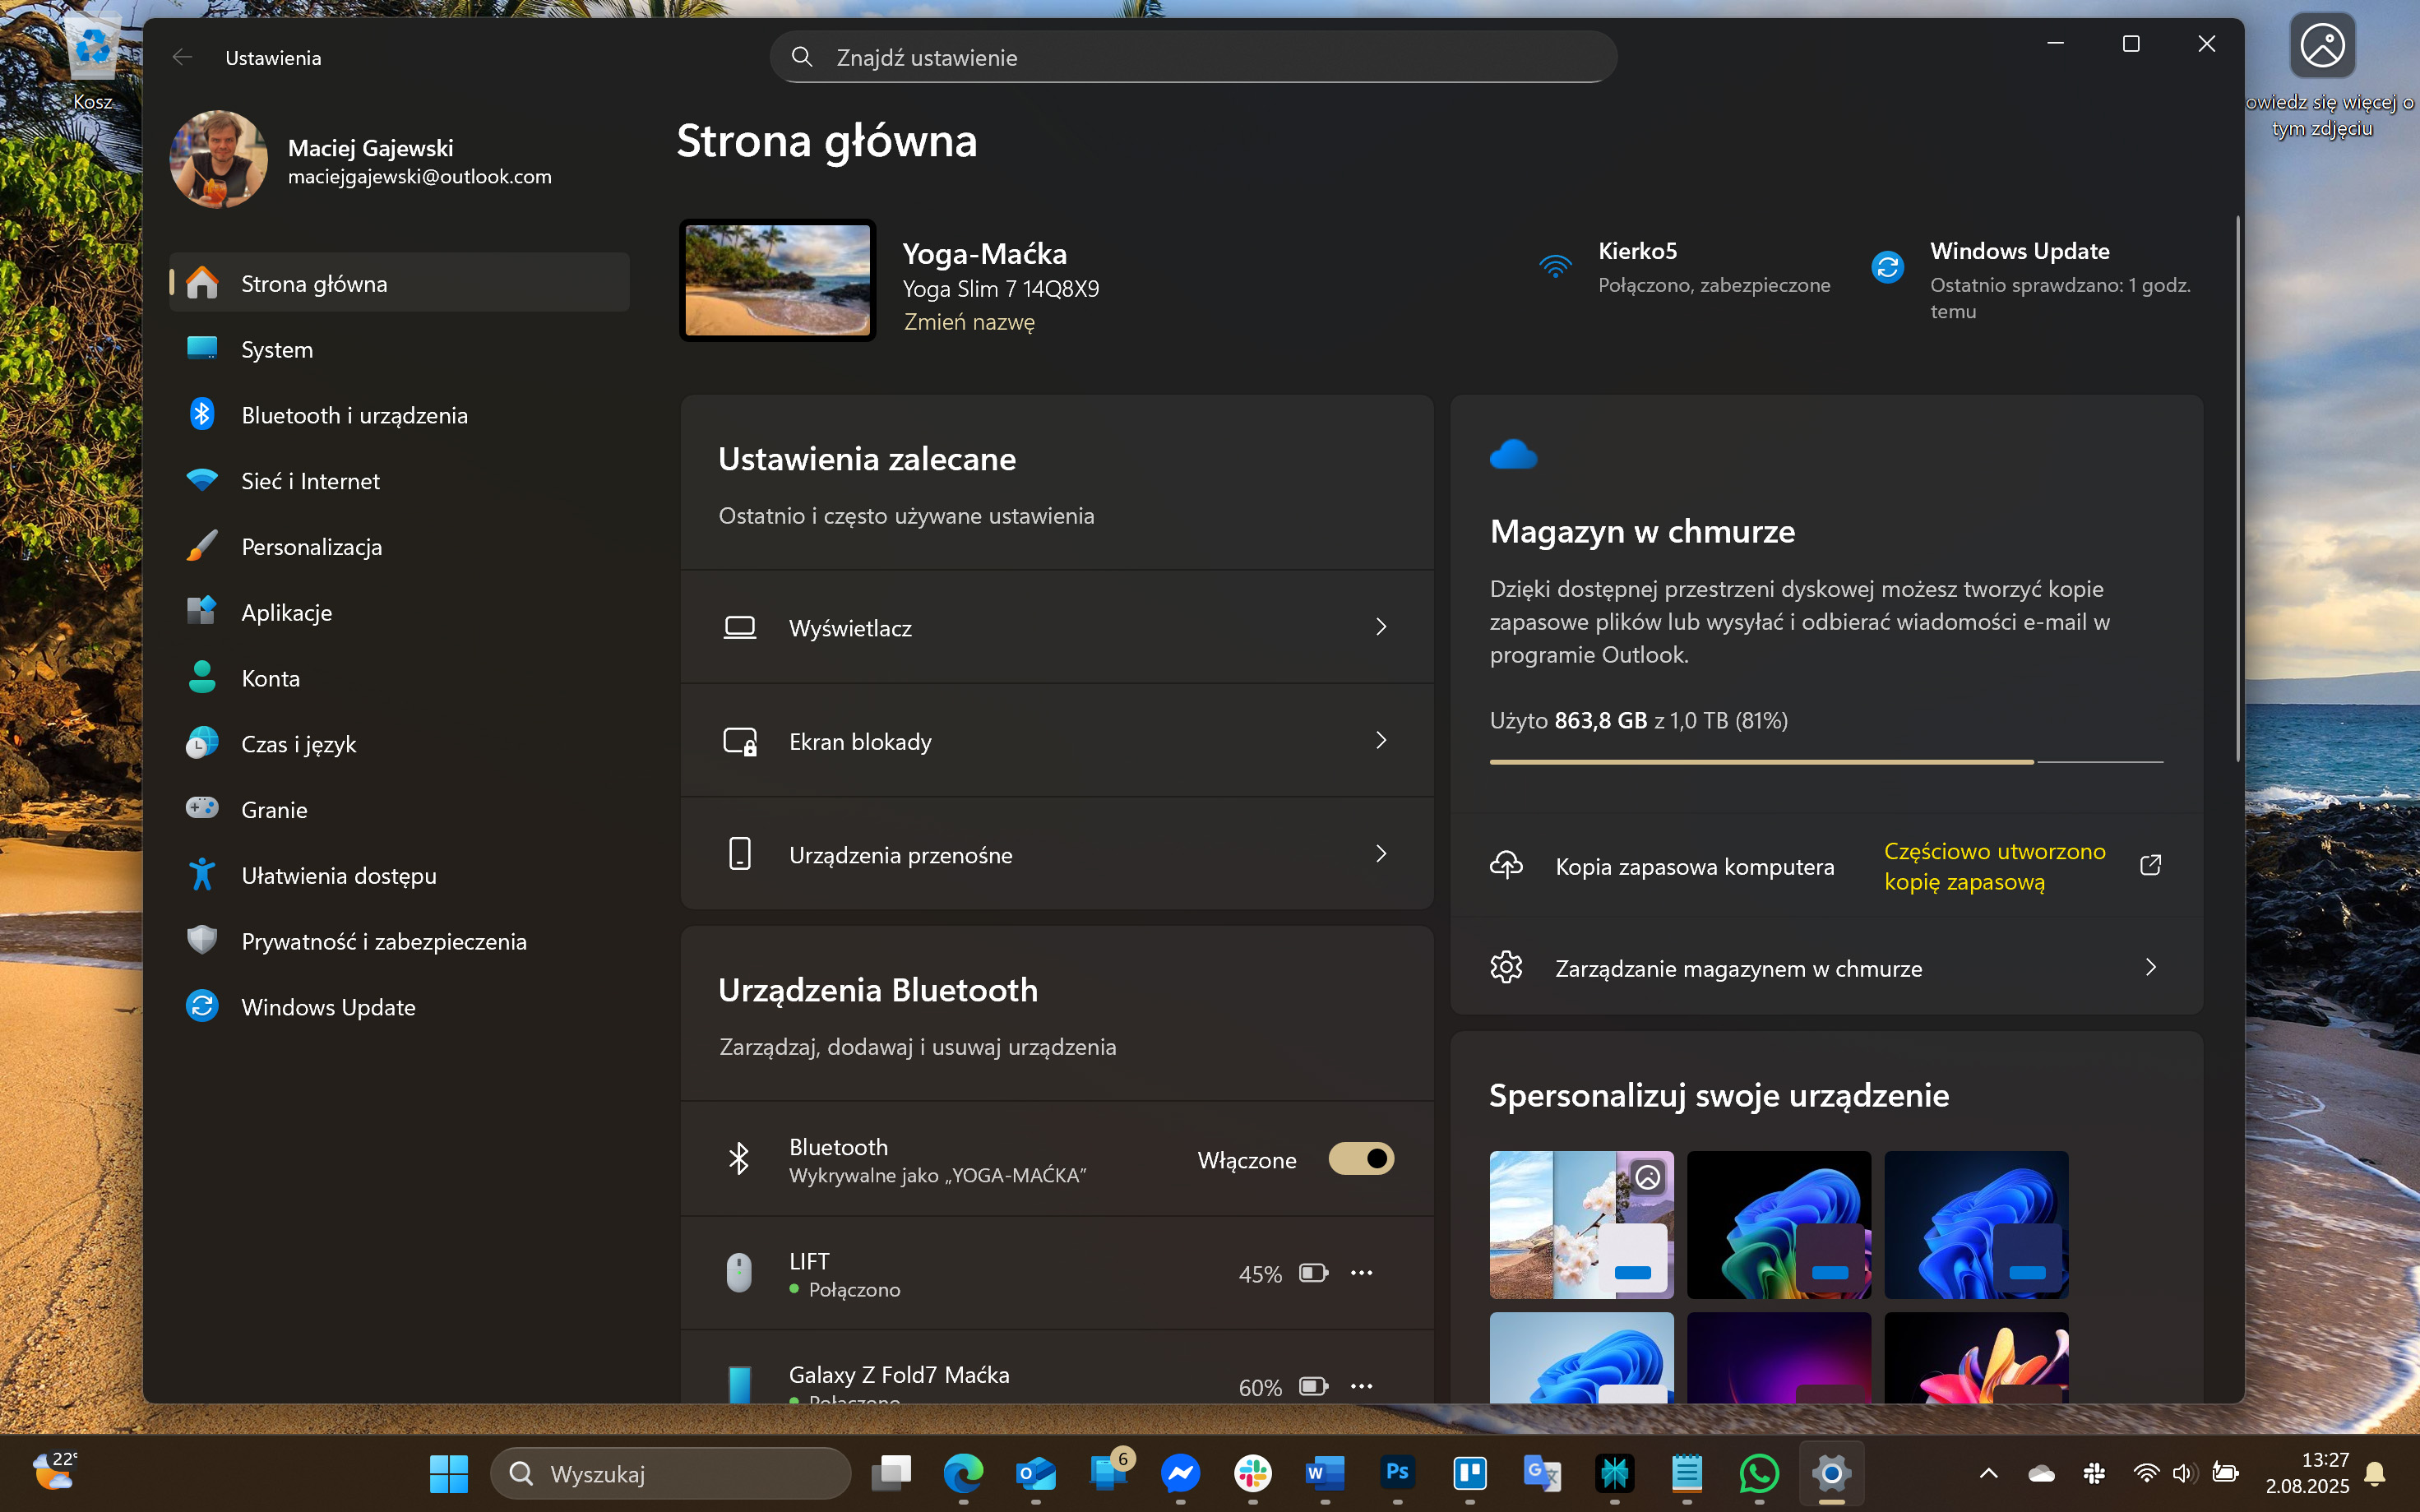
Task: Open Trello from the taskbar
Action: point(1469,1473)
